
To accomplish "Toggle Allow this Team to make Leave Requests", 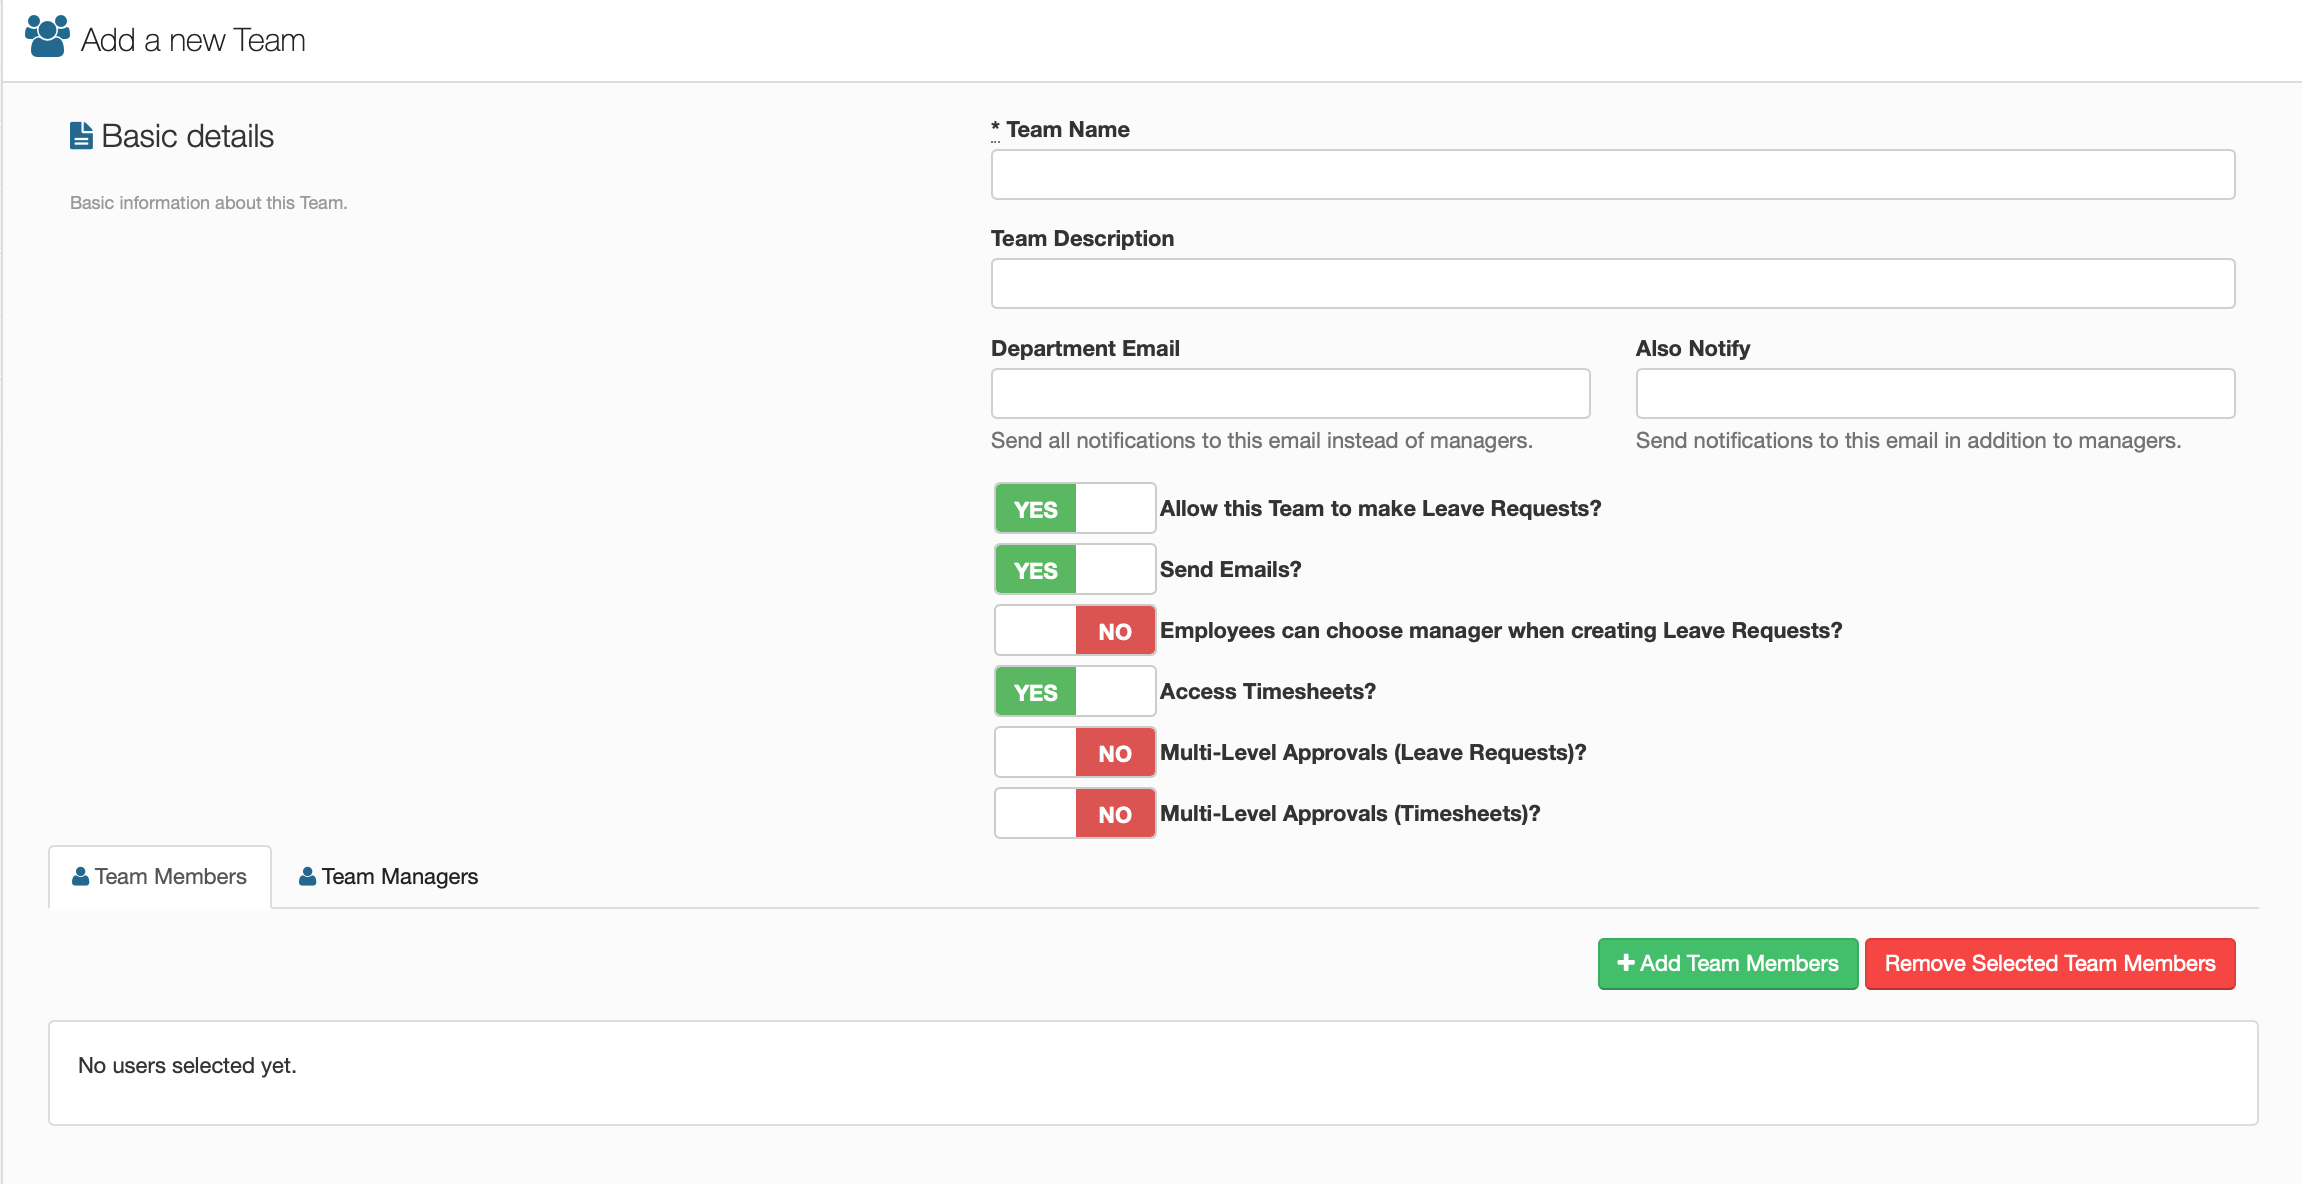I will [1075, 509].
